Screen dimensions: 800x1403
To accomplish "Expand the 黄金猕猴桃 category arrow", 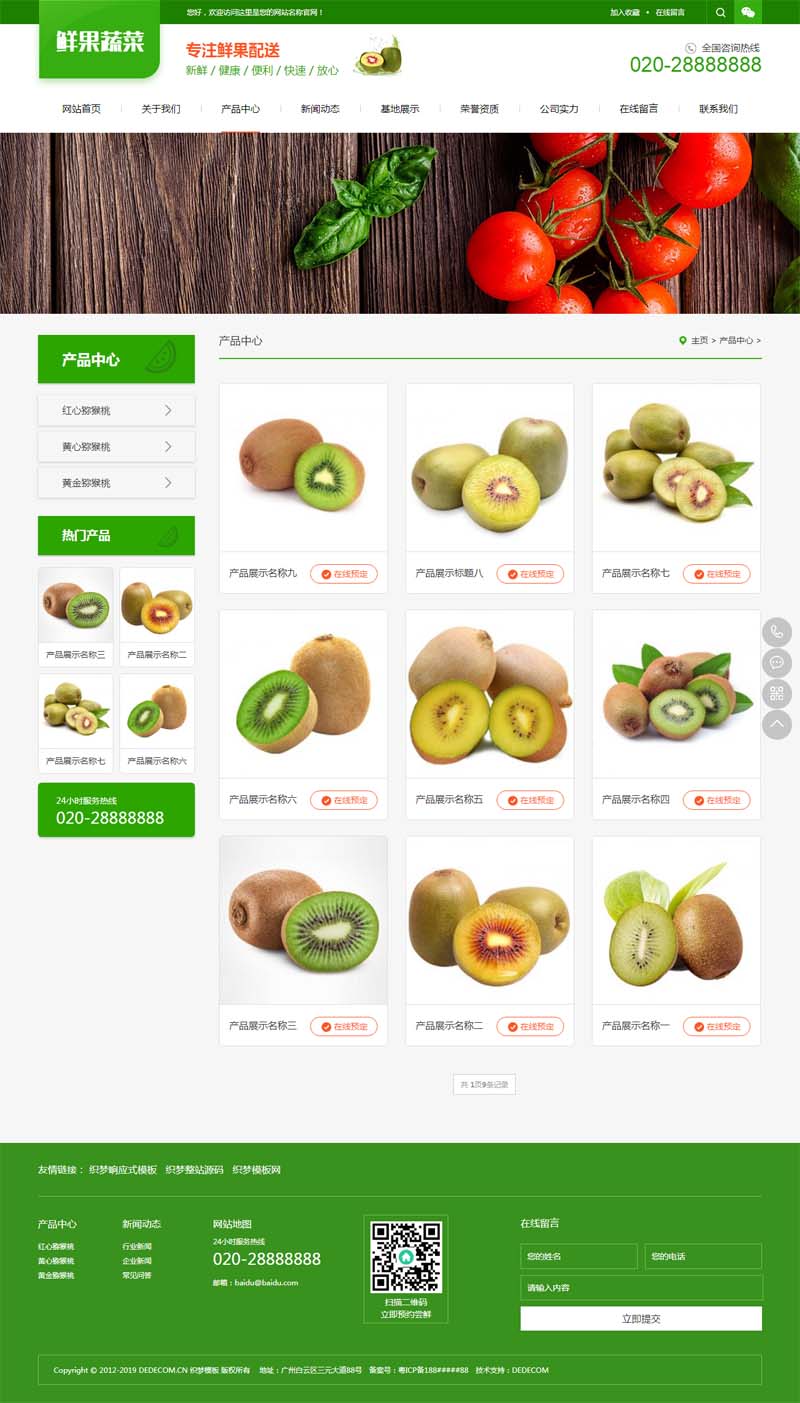I will click(168, 482).
